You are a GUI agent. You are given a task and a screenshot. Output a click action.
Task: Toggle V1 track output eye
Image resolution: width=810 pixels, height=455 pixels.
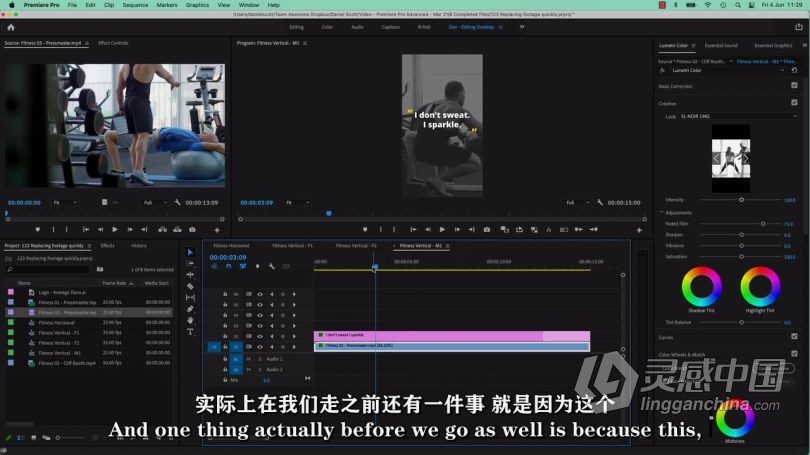click(260, 347)
